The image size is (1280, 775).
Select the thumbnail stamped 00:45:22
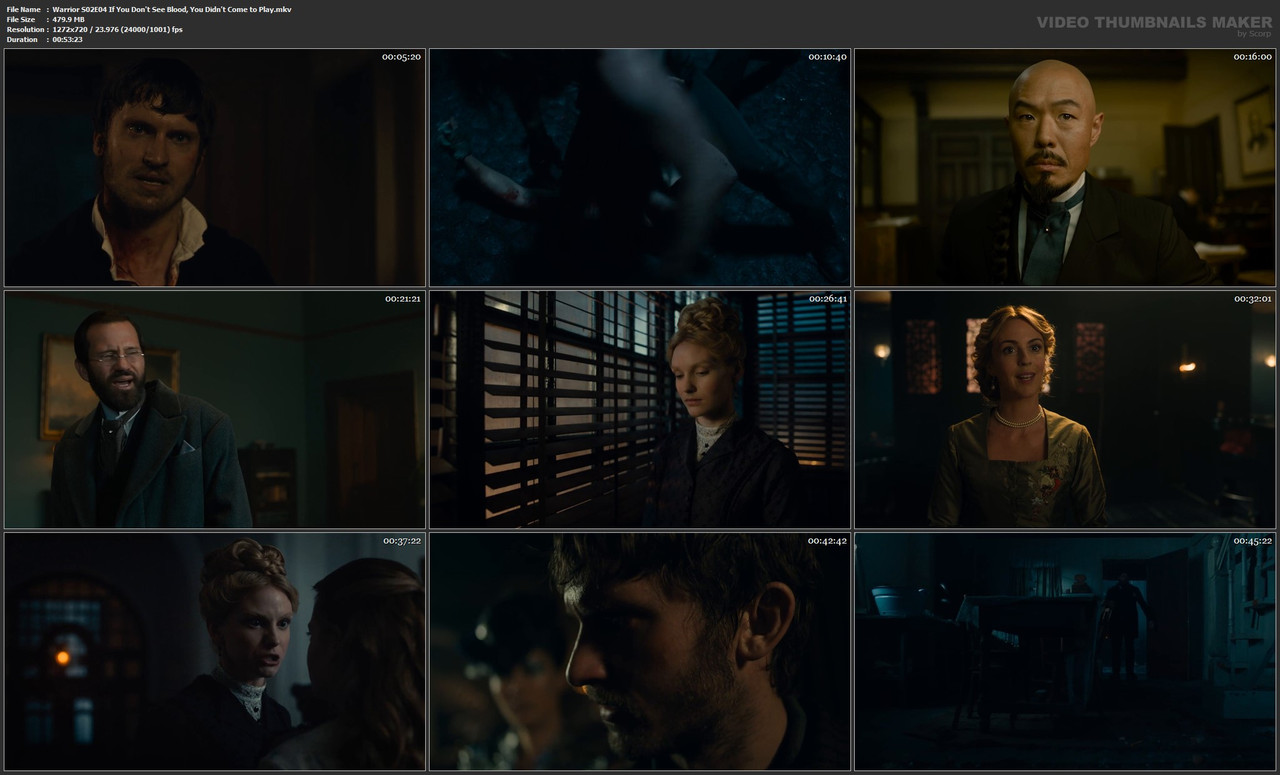(1065, 651)
